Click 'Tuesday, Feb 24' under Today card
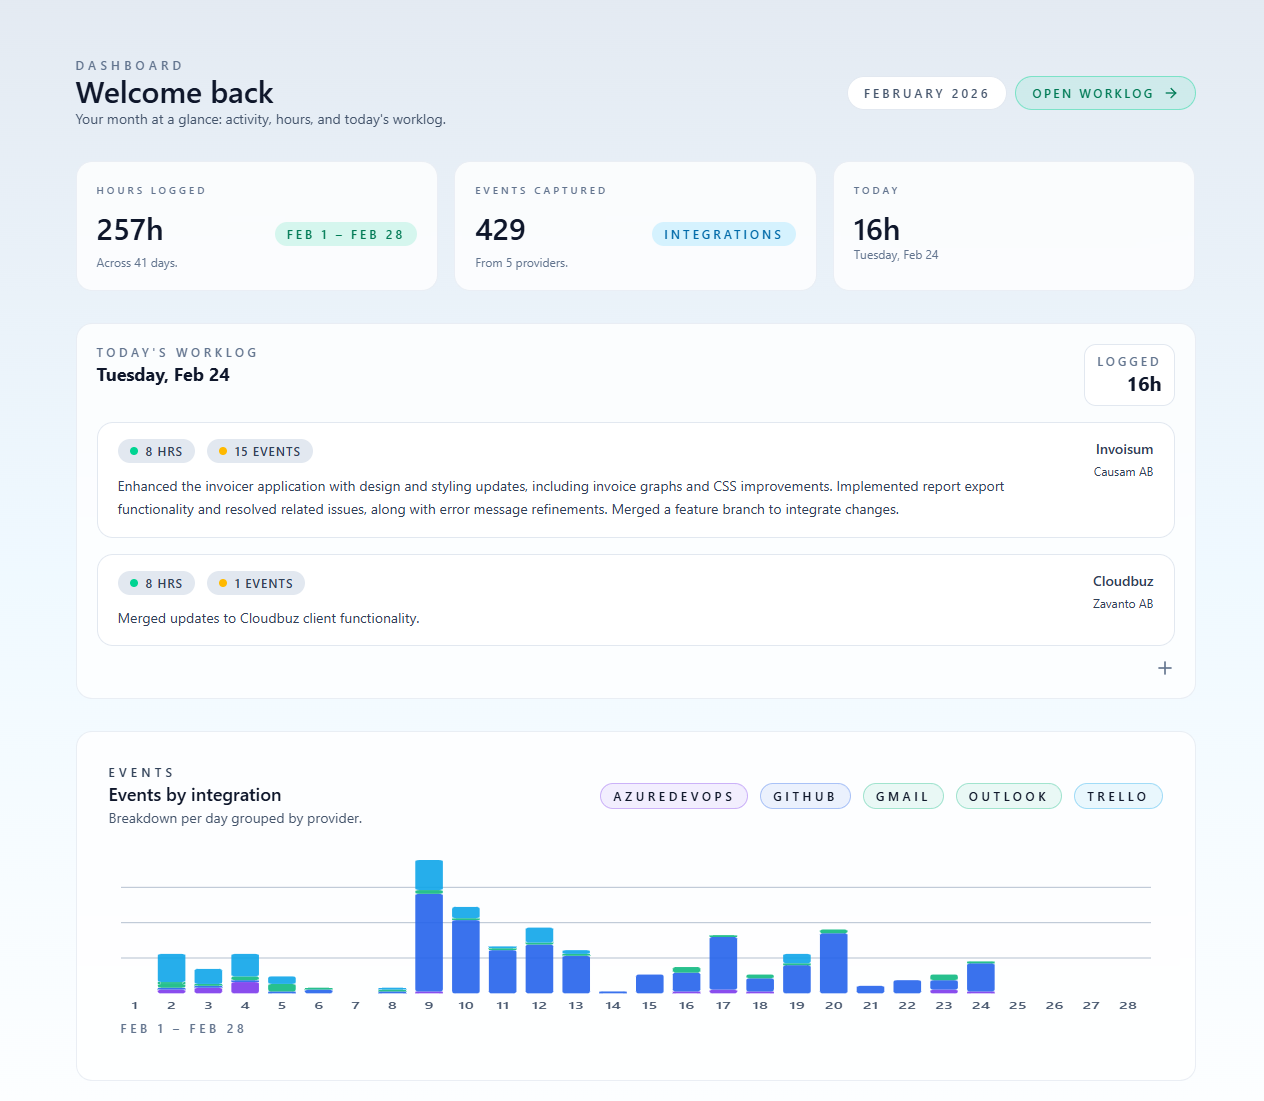Screen dimensions: 1264x1101 (896, 255)
